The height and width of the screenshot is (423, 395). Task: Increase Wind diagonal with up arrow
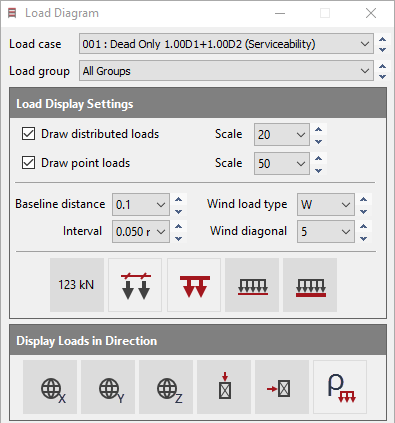click(x=364, y=226)
